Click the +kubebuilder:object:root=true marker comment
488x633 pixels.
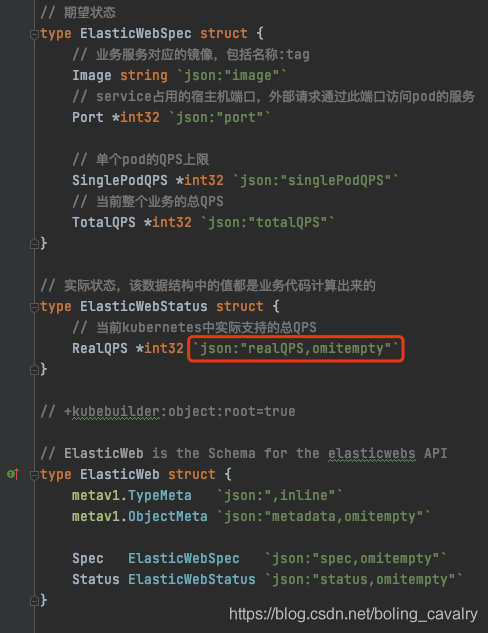[179, 411]
